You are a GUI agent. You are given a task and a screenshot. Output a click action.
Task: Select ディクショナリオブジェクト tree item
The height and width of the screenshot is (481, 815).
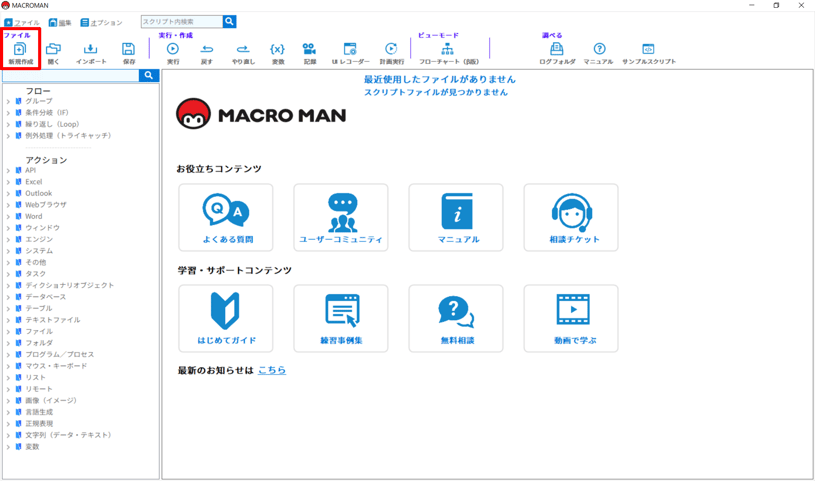(x=70, y=285)
